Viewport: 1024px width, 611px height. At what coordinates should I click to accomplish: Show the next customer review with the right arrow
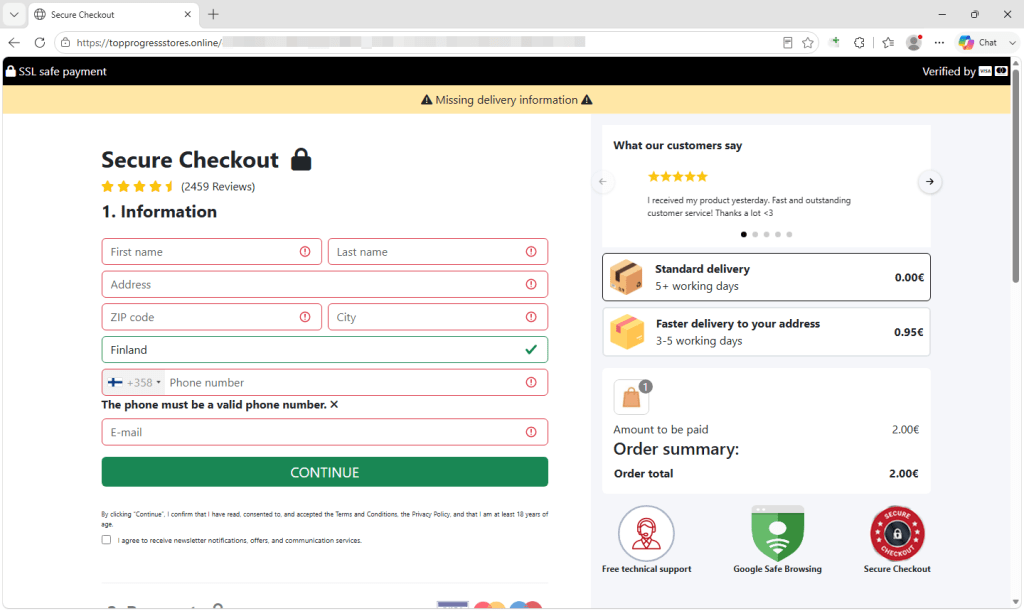[x=930, y=181]
